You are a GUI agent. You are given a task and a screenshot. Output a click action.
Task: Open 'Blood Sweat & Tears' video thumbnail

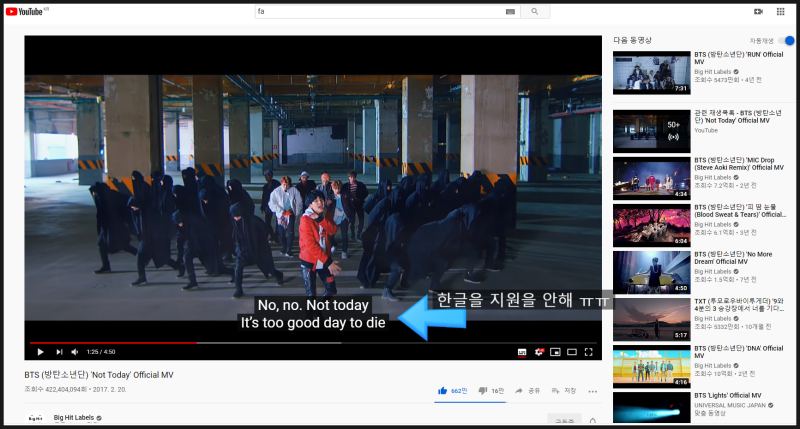click(652, 225)
